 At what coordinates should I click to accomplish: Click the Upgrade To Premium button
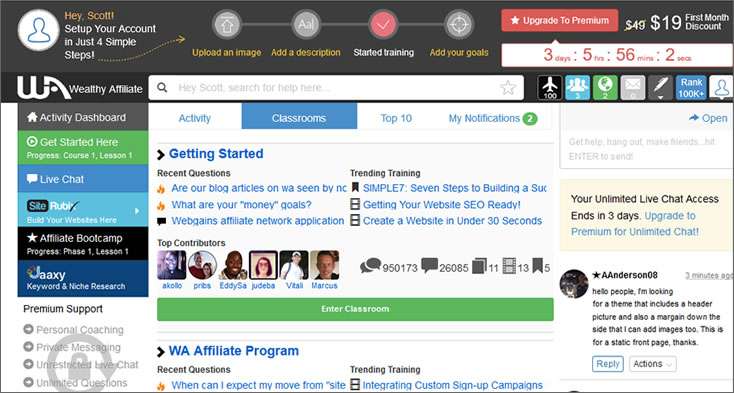tap(559, 21)
